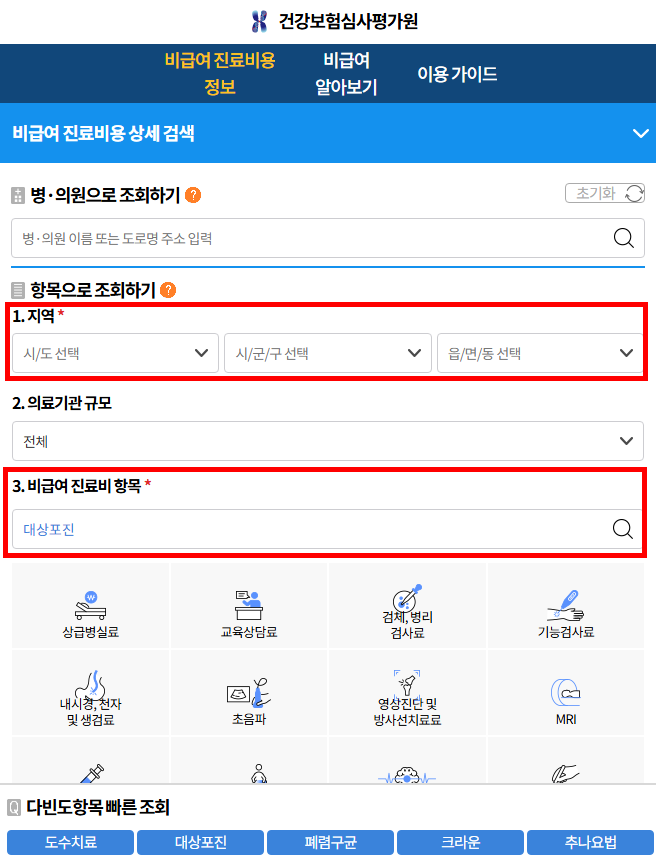Screen dimensions: 656x861
Task: Select the 상급병실료 category icon
Action: pos(91,606)
